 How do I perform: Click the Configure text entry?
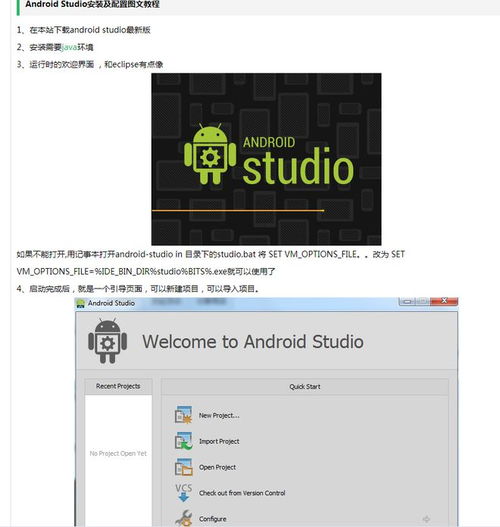pos(213,519)
